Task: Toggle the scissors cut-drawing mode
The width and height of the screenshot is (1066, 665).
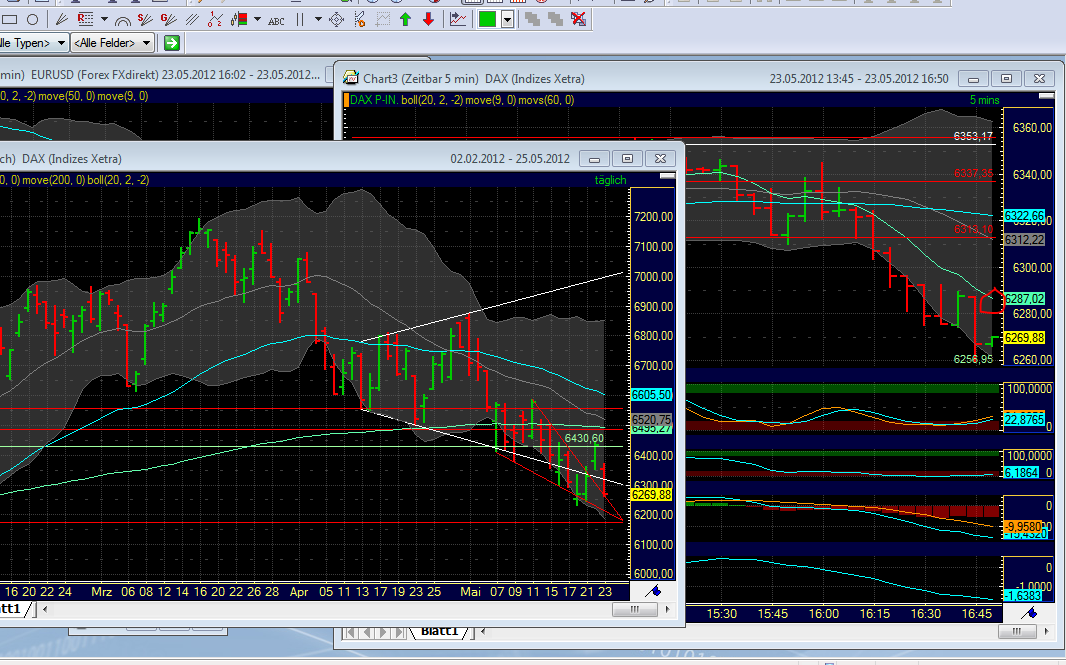Action: 359,18
